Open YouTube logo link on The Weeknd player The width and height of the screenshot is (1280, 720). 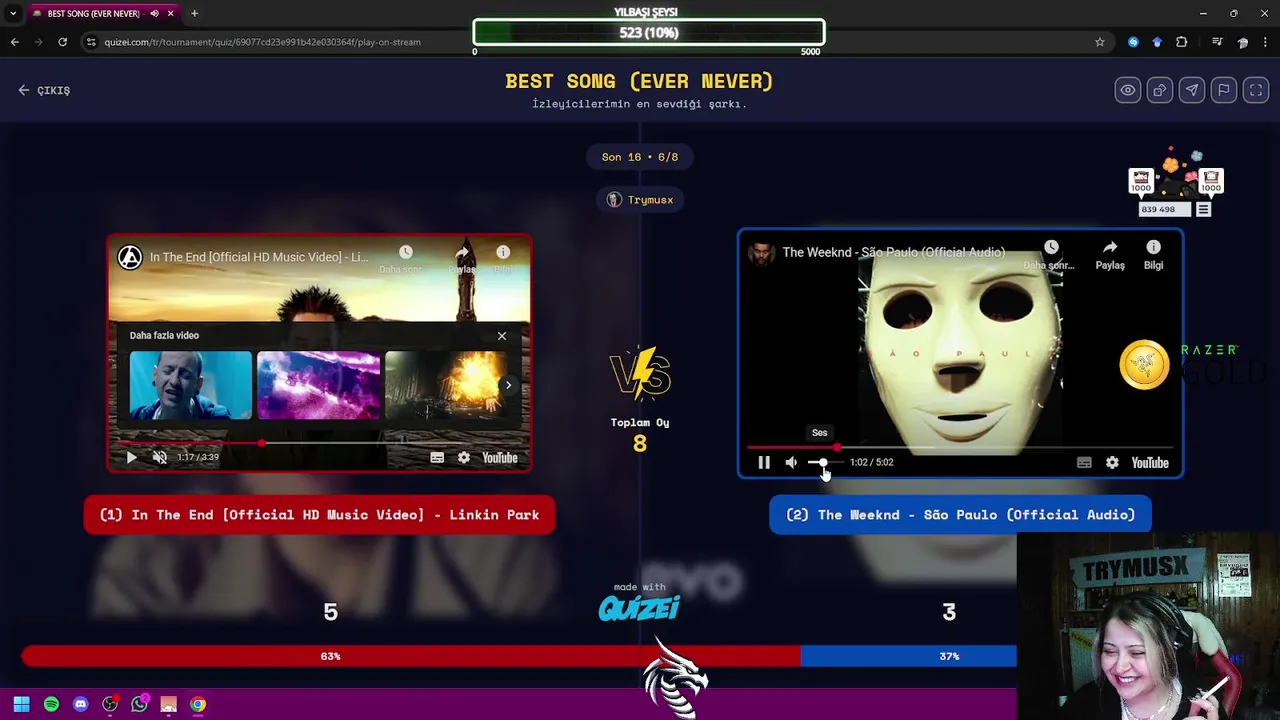[1150, 463]
